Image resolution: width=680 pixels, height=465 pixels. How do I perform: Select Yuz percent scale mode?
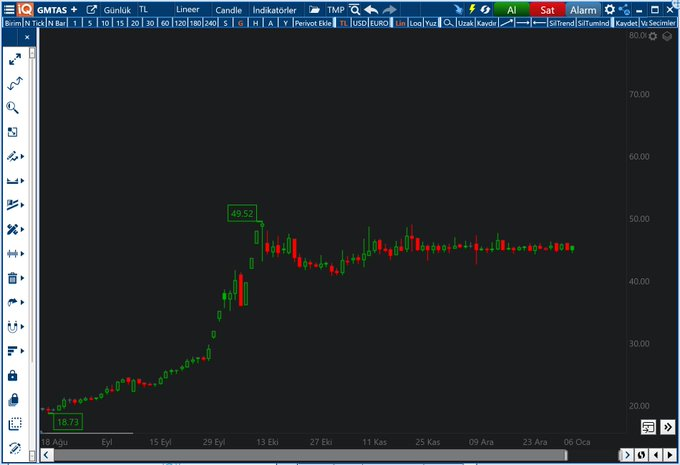point(431,23)
